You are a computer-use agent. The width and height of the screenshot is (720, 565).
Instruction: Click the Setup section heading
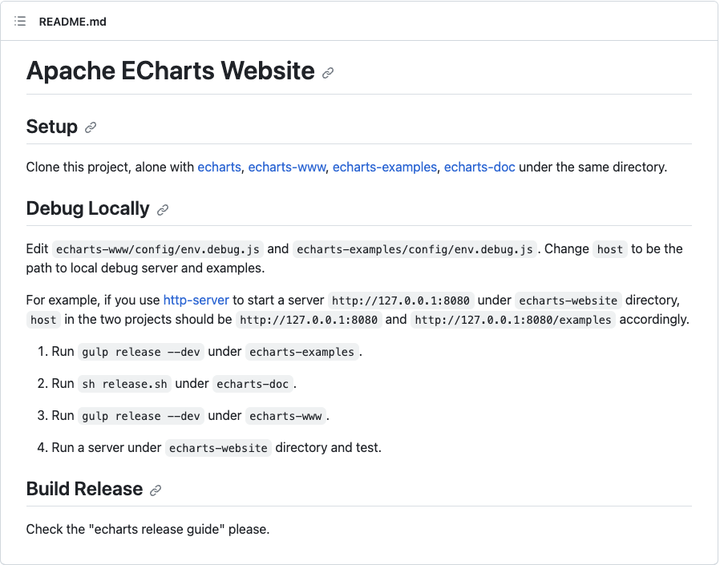(x=52, y=127)
